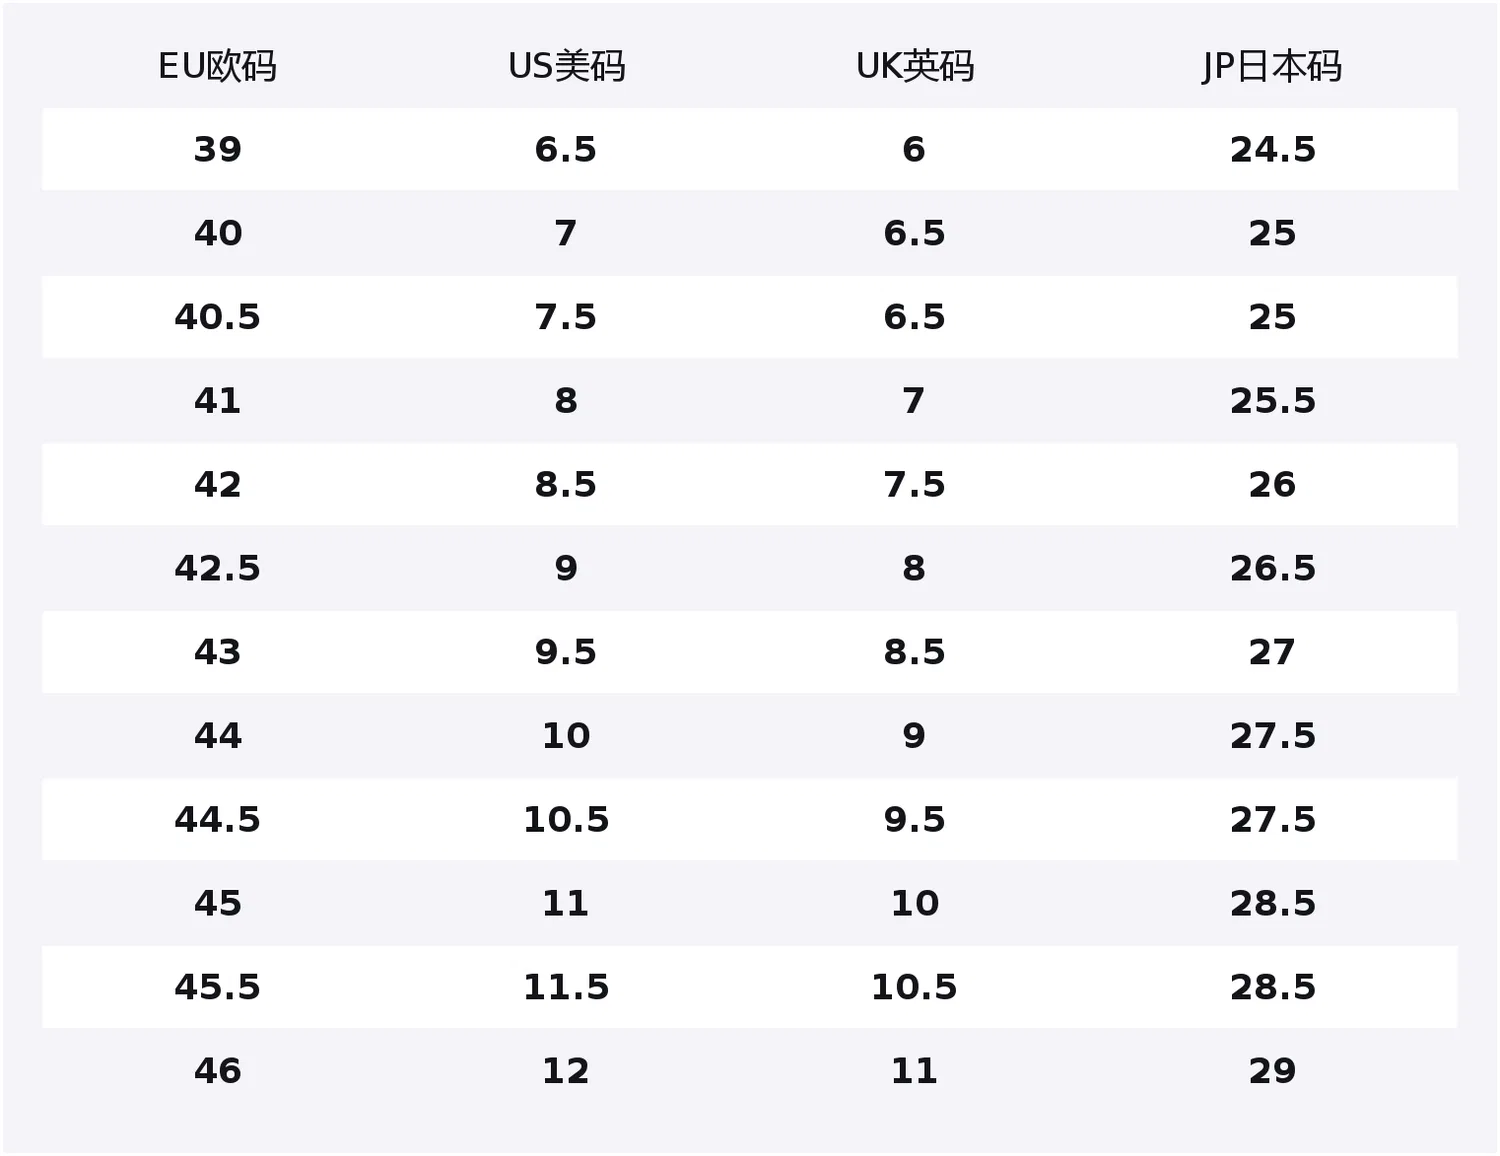1500x1156 pixels.
Task: Select EU size 40.5 cell
Action: pos(217,317)
